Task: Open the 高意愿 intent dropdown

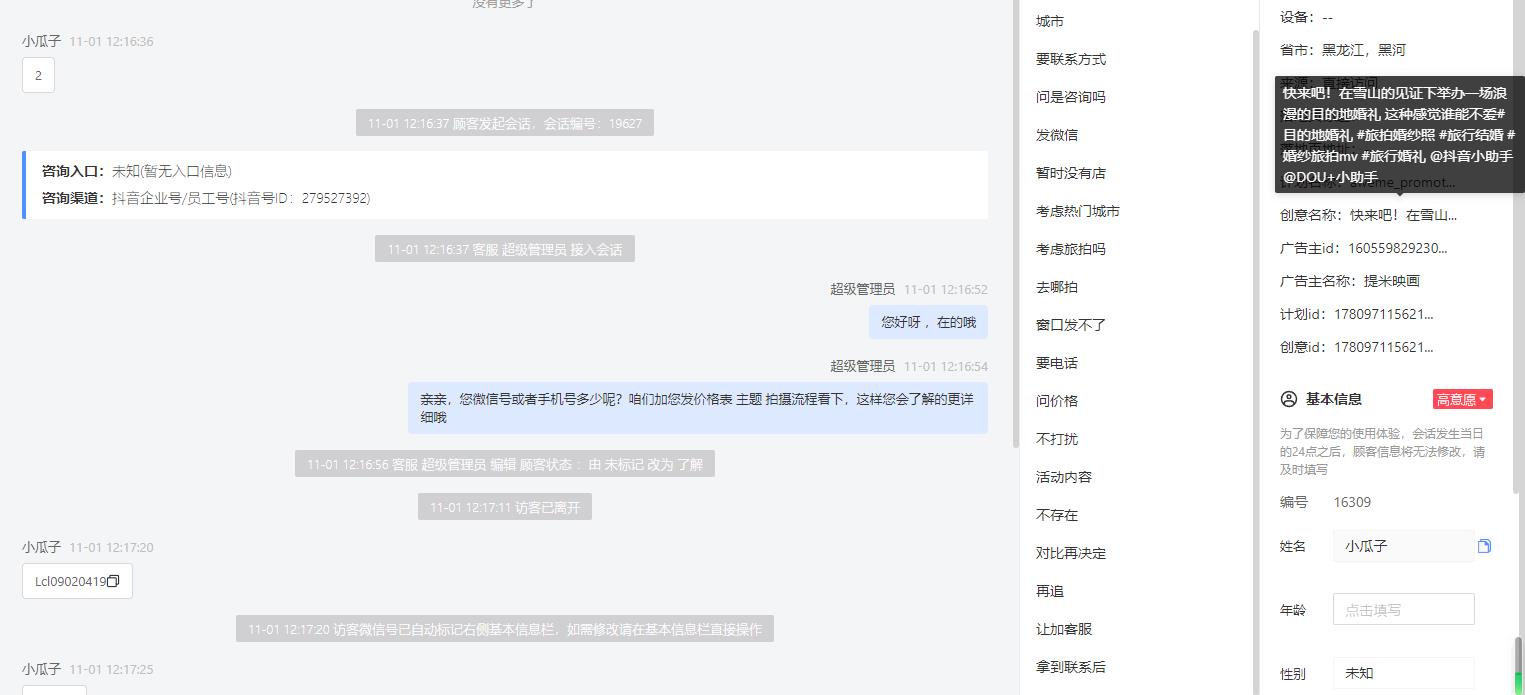Action: click(x=1462, y=399)
